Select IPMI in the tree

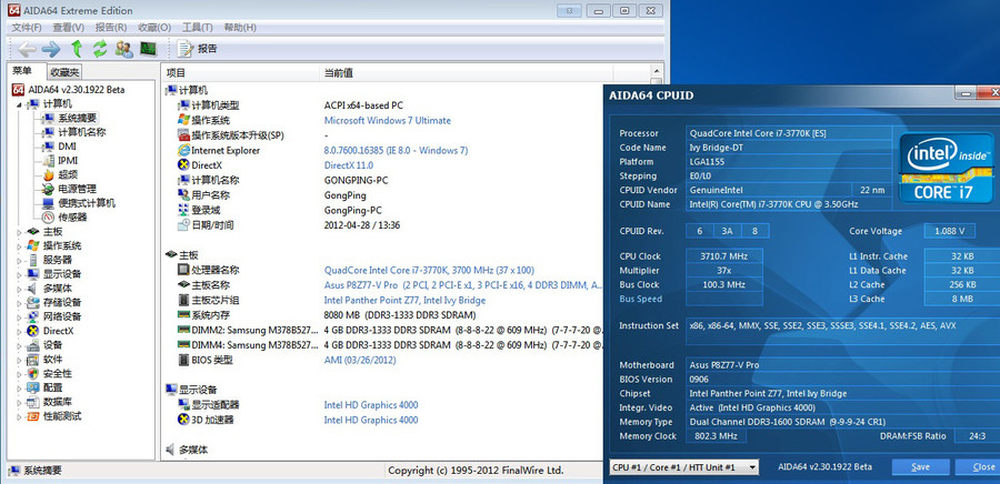coord(68,160)
